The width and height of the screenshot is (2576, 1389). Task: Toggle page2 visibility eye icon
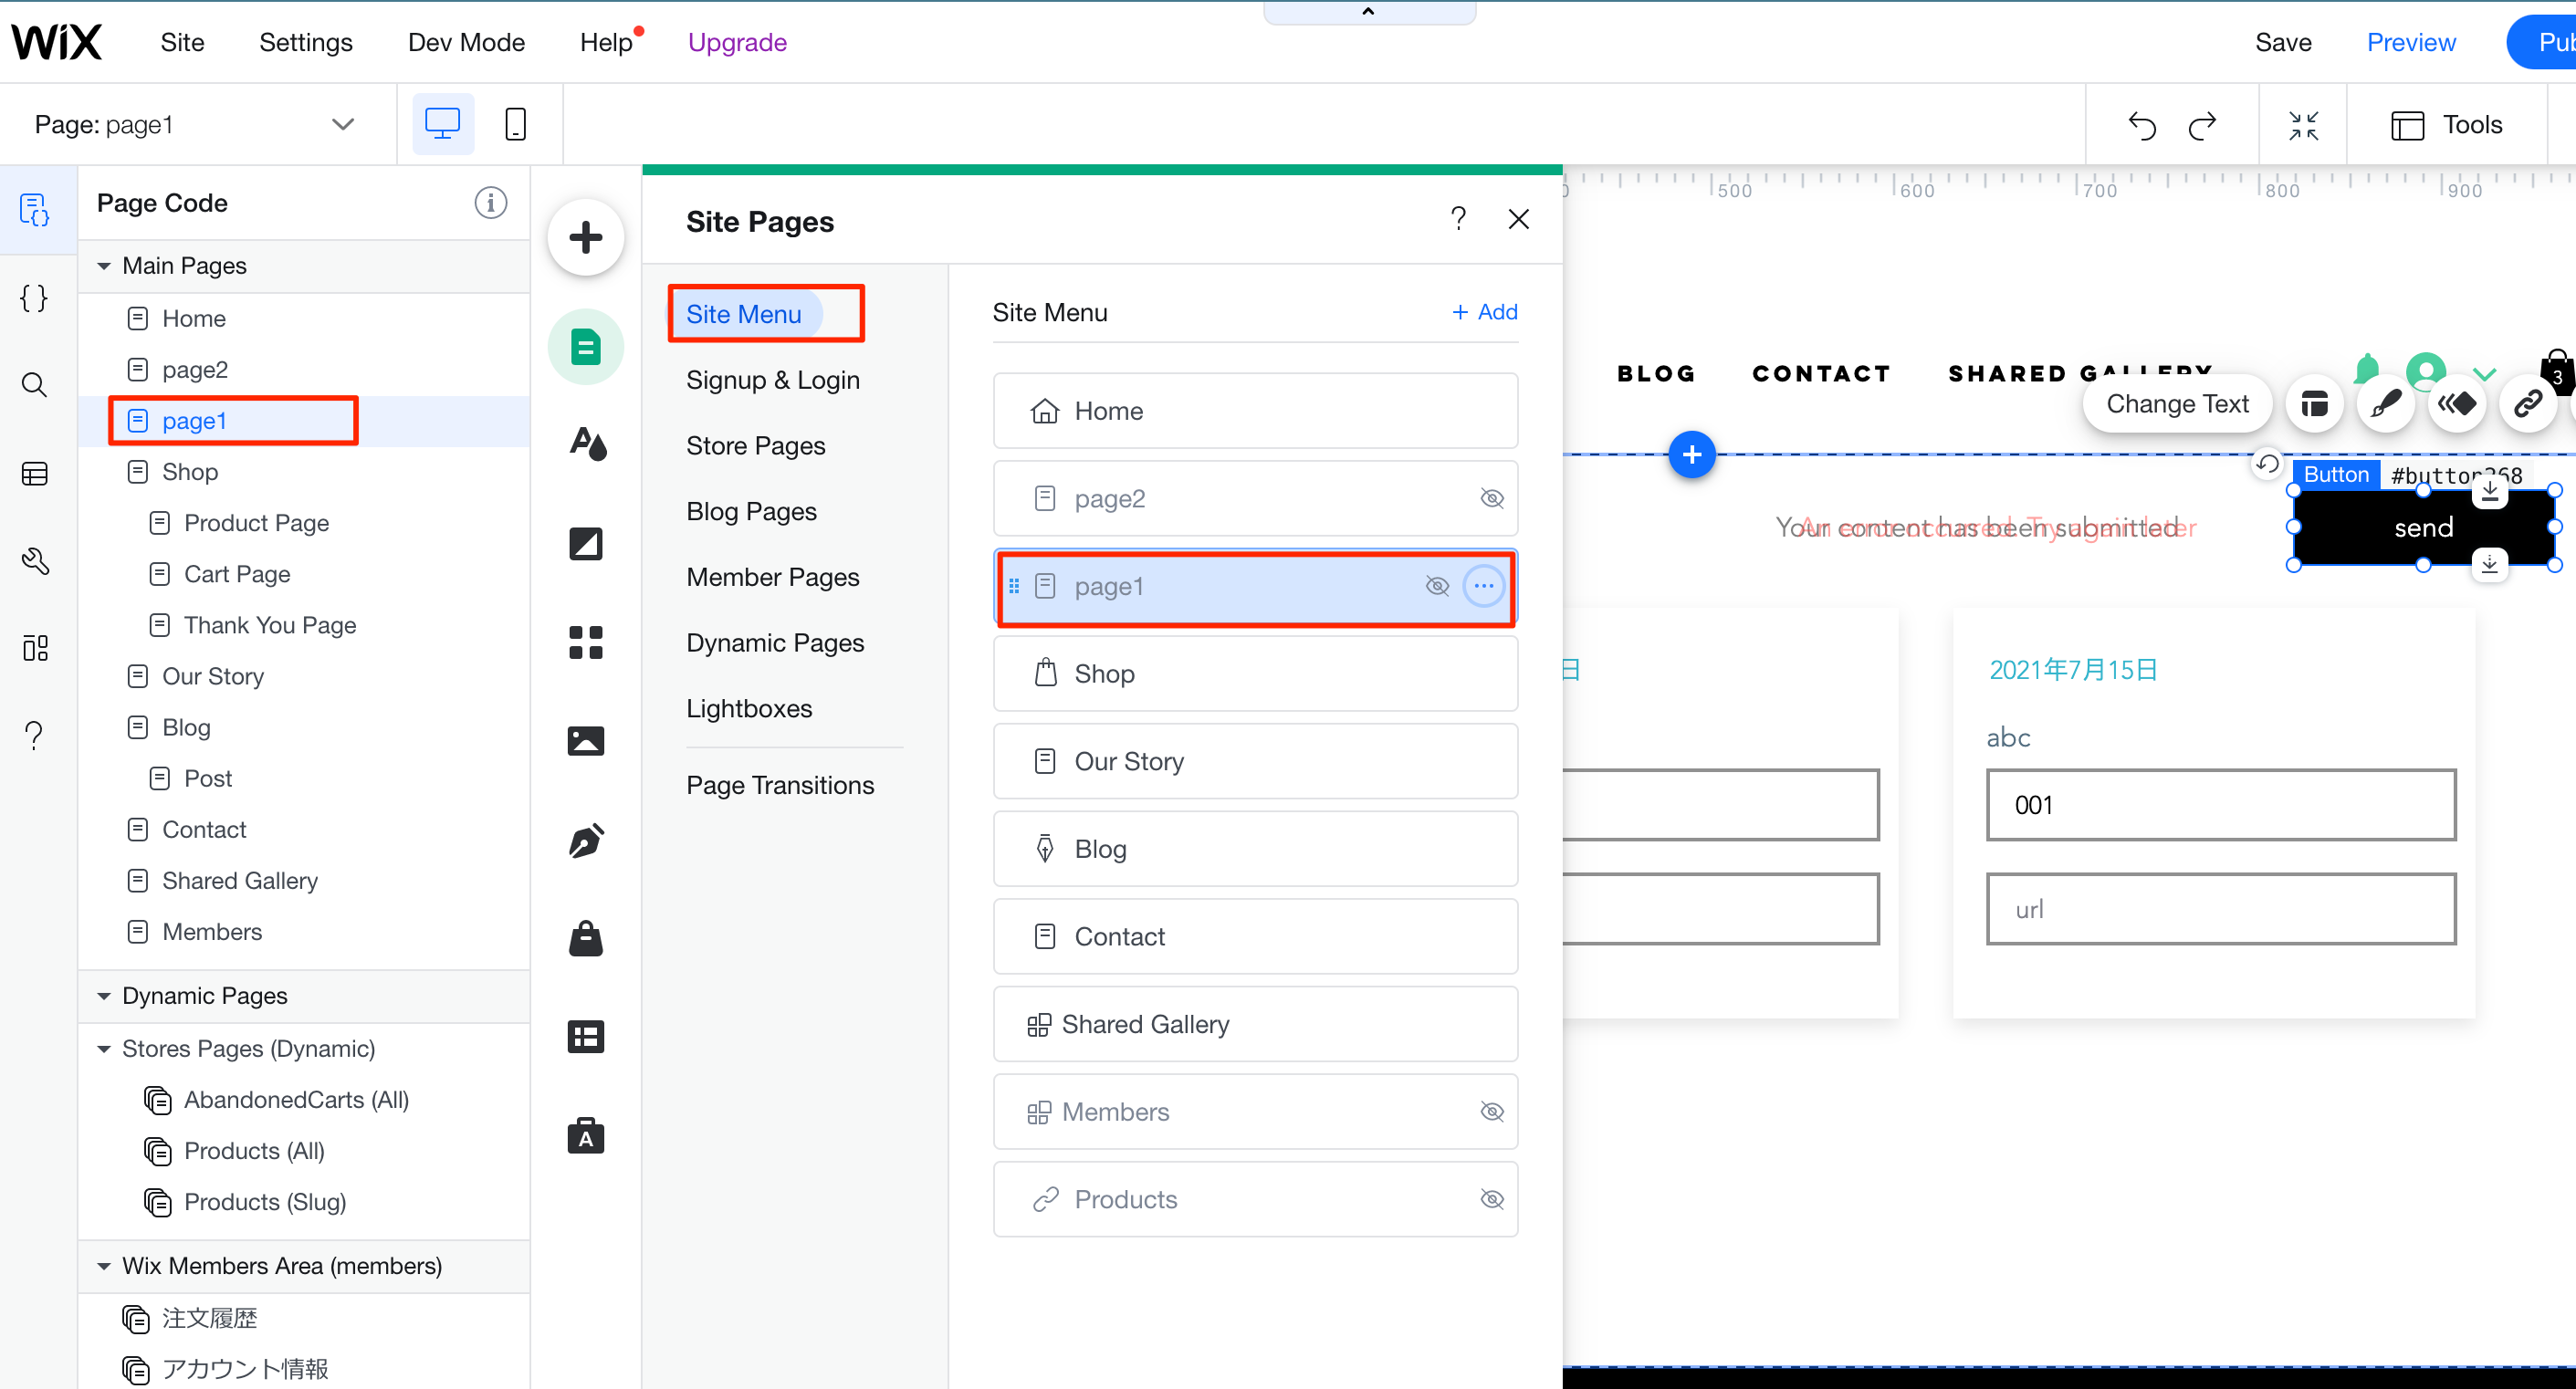click(1491, 498)
